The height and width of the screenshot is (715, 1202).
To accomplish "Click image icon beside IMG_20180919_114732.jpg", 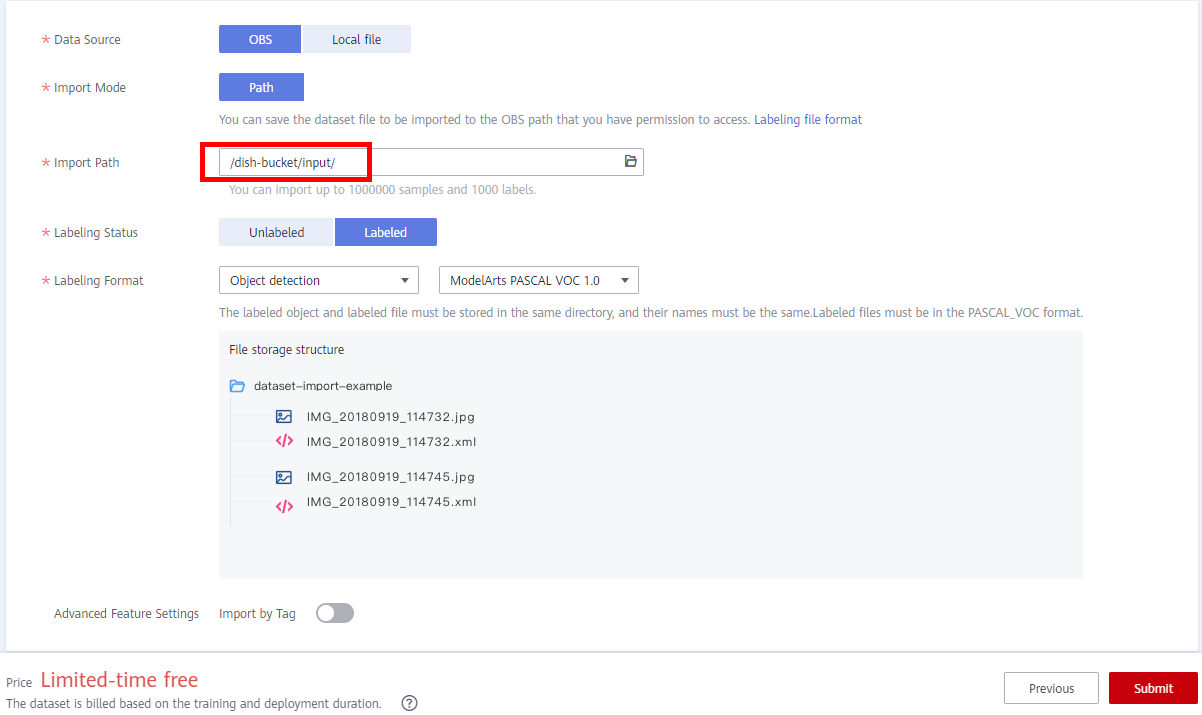I will pyautogui.click(x=284, y=417).
